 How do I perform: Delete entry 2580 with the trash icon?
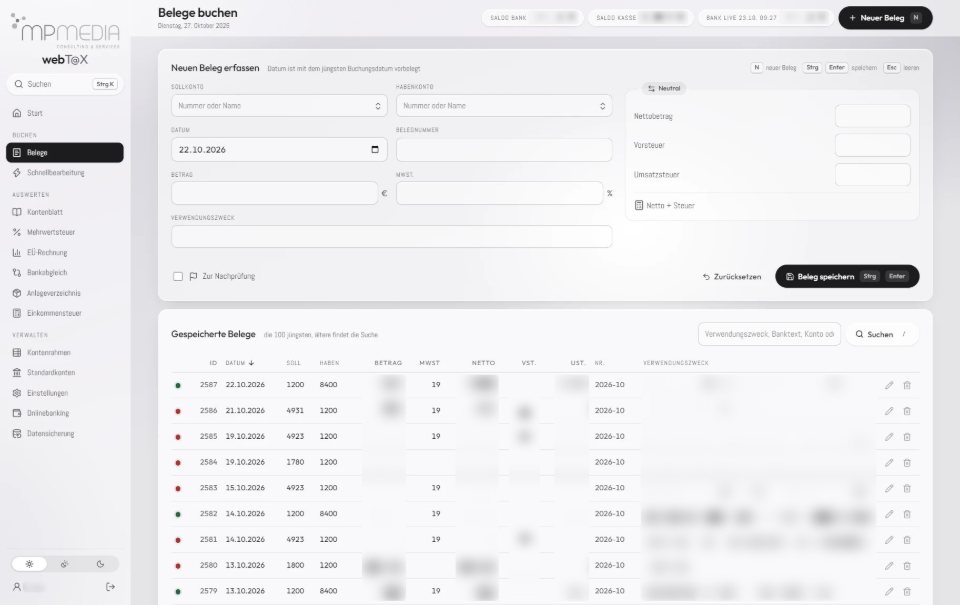pos(907,565)
